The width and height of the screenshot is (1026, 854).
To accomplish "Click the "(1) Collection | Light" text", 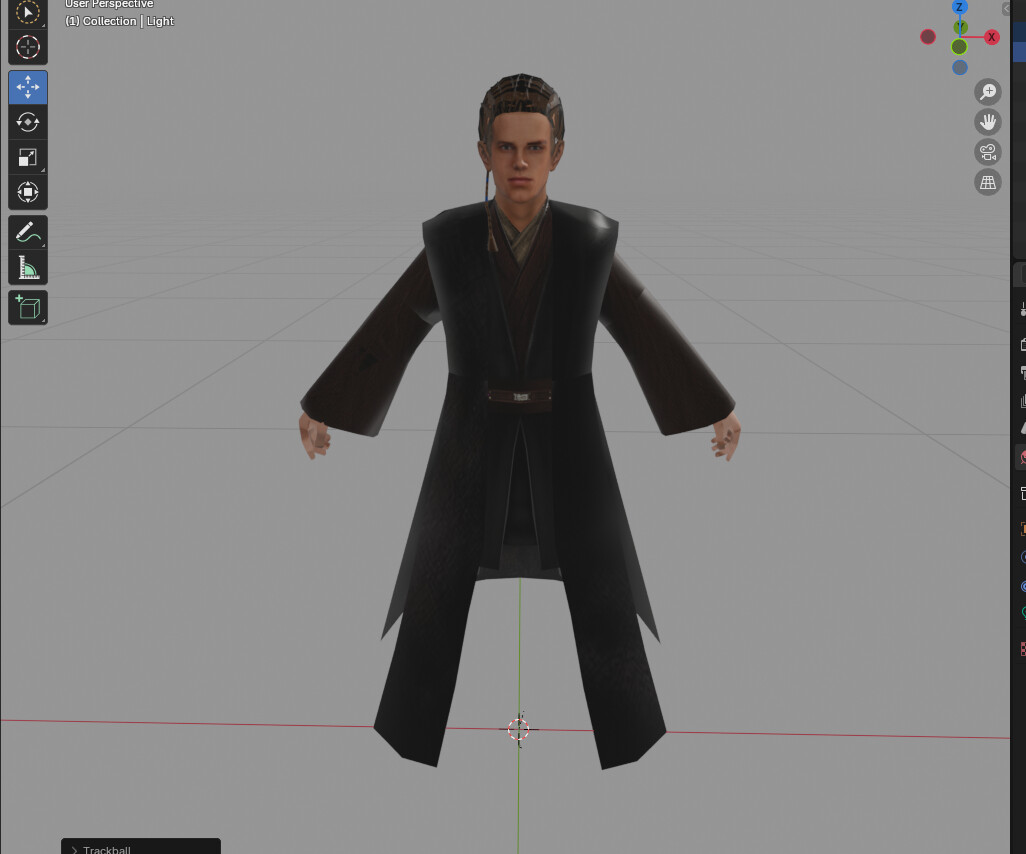I will click(119, 21).
